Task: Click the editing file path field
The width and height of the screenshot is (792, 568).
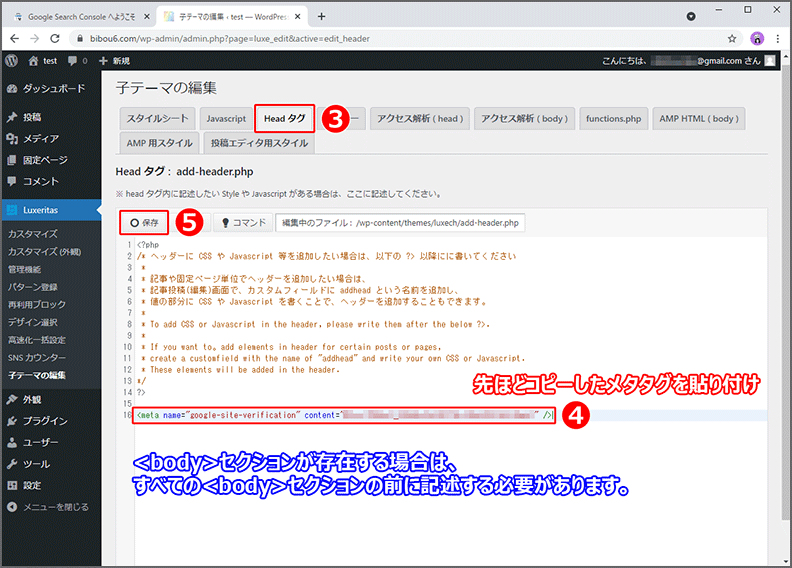Action: 400,223
